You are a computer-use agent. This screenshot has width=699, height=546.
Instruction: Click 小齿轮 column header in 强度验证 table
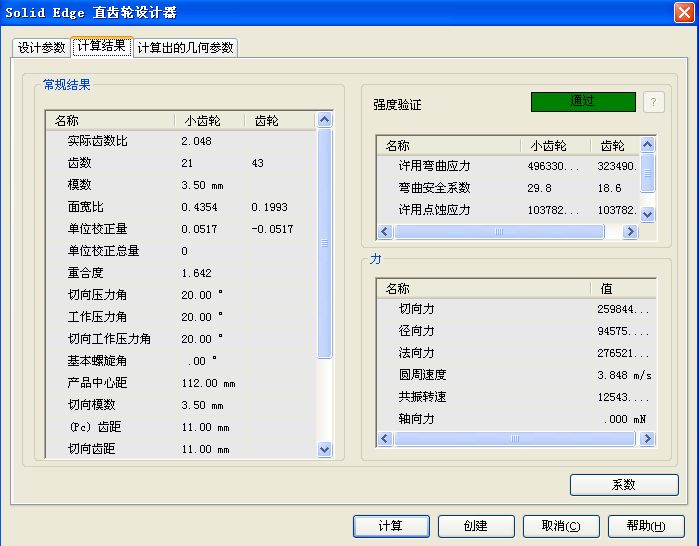click(555, 146)
